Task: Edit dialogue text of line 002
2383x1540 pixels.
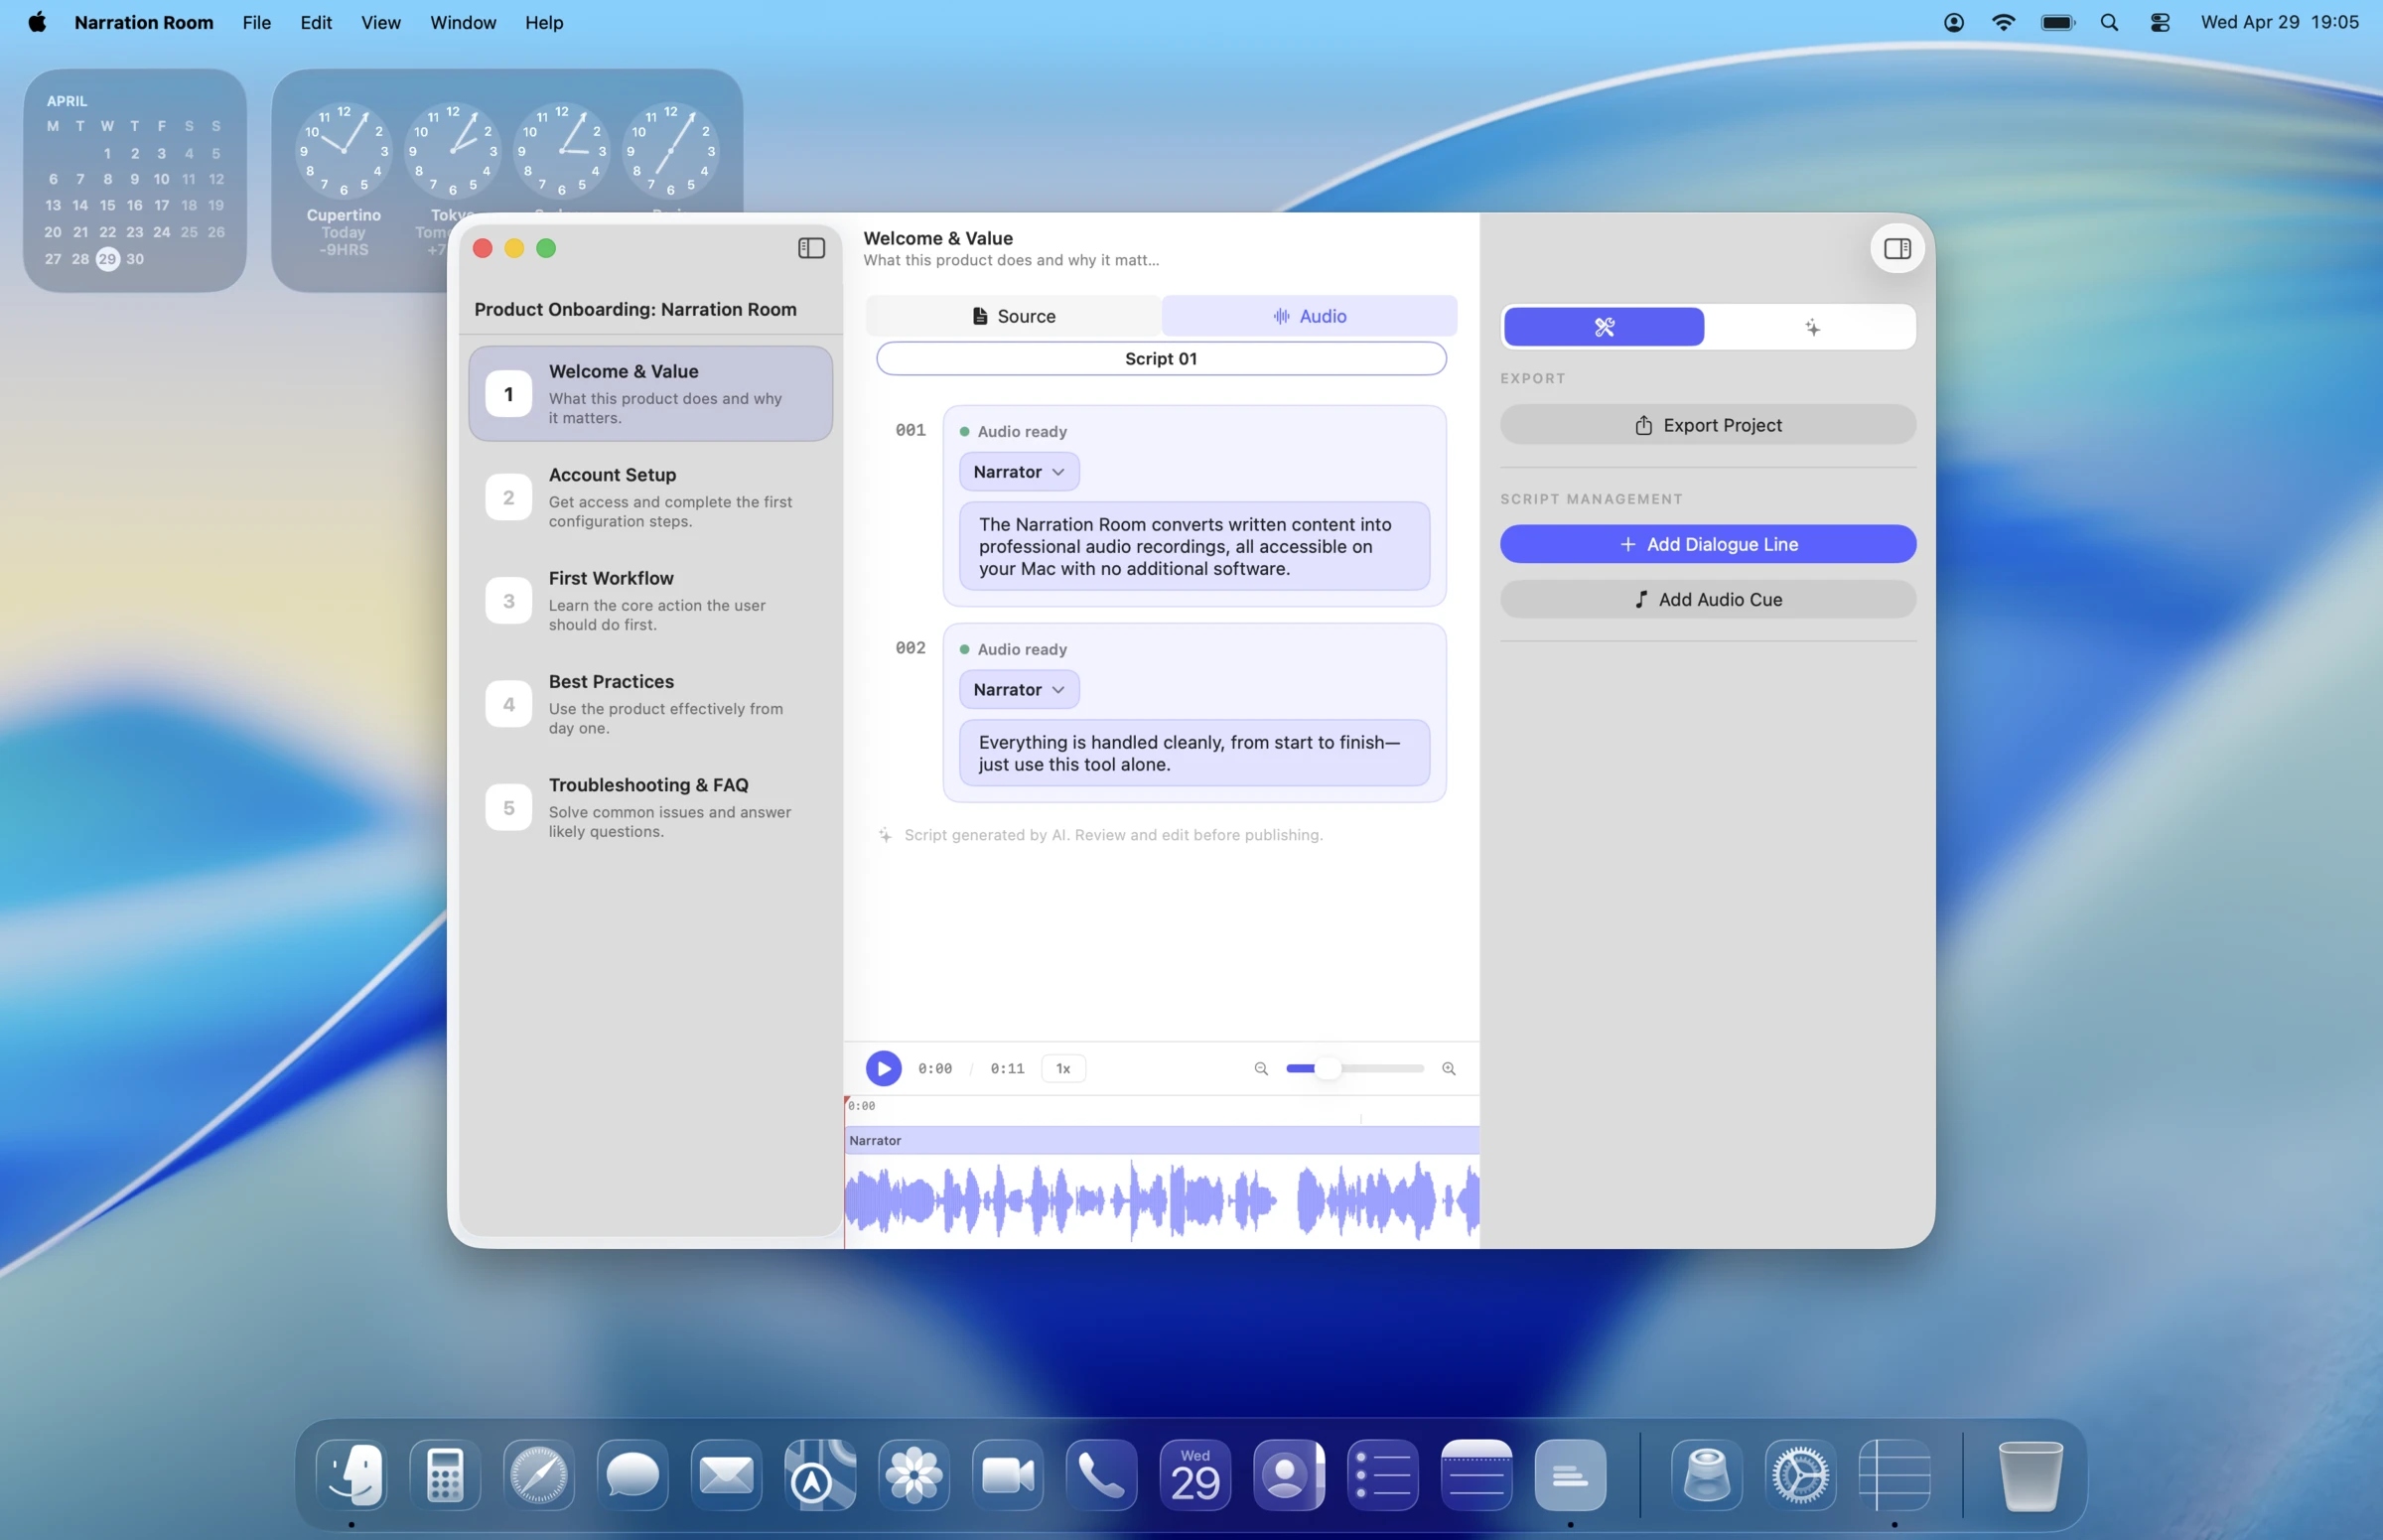Action: pyautogui.click(x=1194, y=753)
